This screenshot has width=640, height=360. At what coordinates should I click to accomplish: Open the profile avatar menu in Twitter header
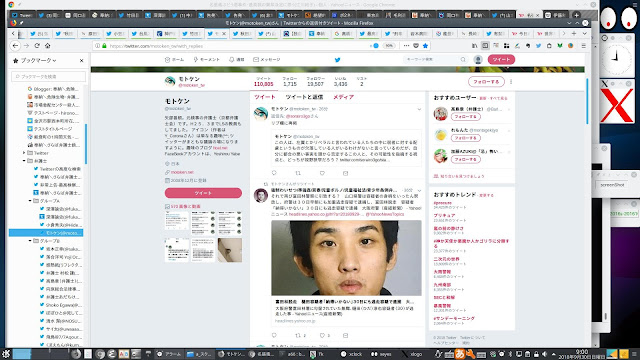478,60
